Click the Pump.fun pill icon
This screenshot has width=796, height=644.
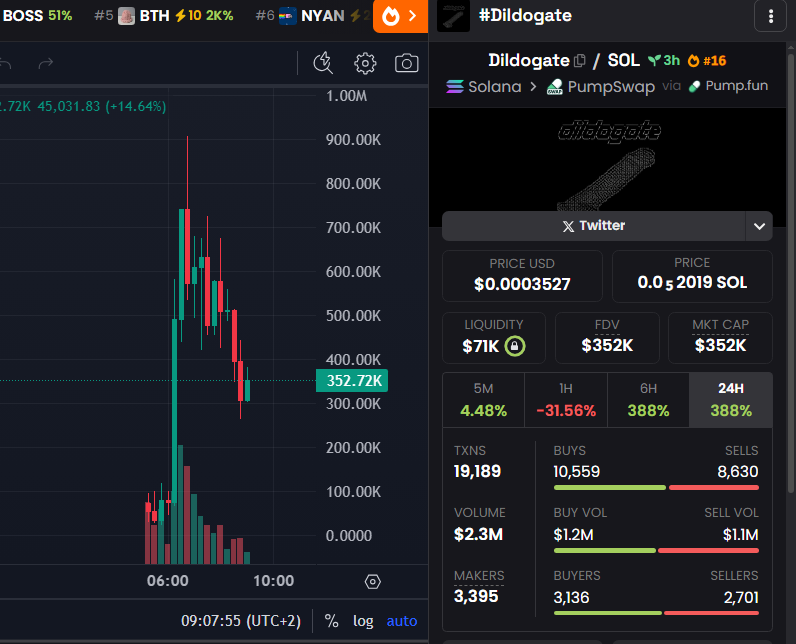[694, 87]
